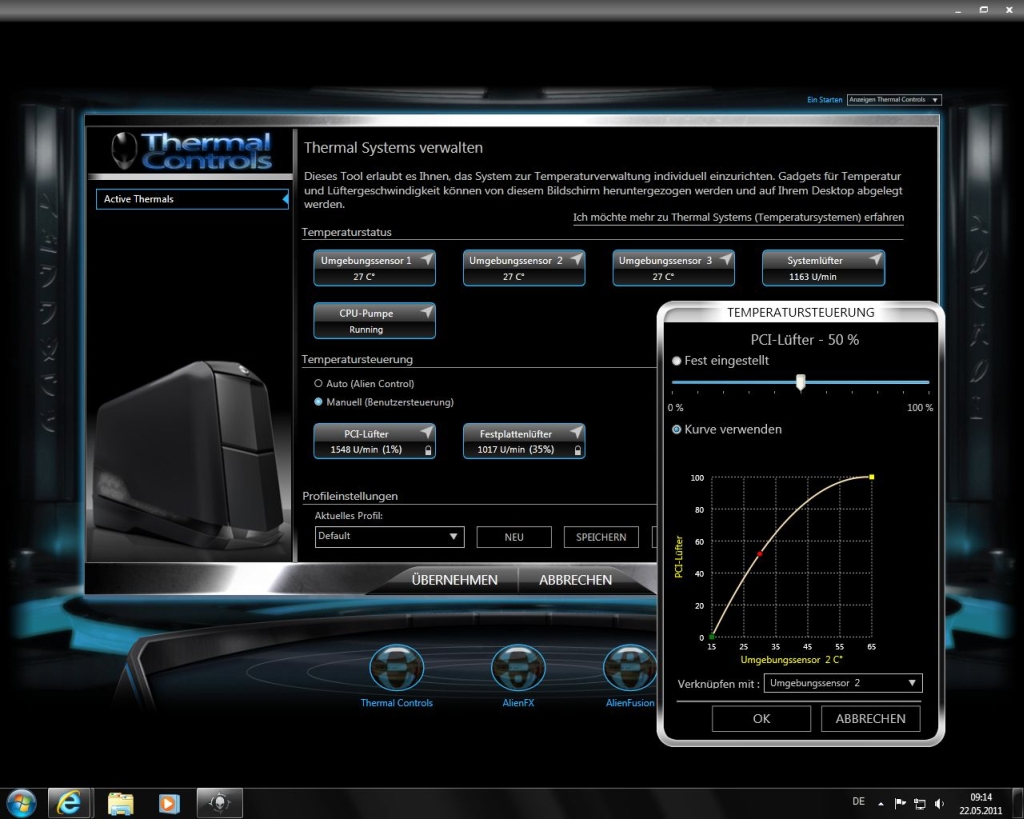Click Ein Starten link

[x=824, y=100]
